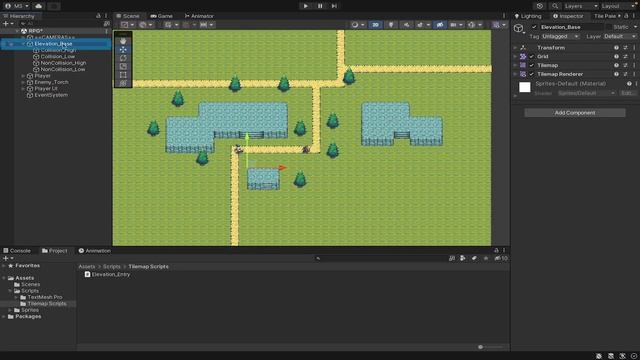Click the GameObject cube icon in Inspector
The width and height of the screenshot is (640, 360).
[518, 29]
